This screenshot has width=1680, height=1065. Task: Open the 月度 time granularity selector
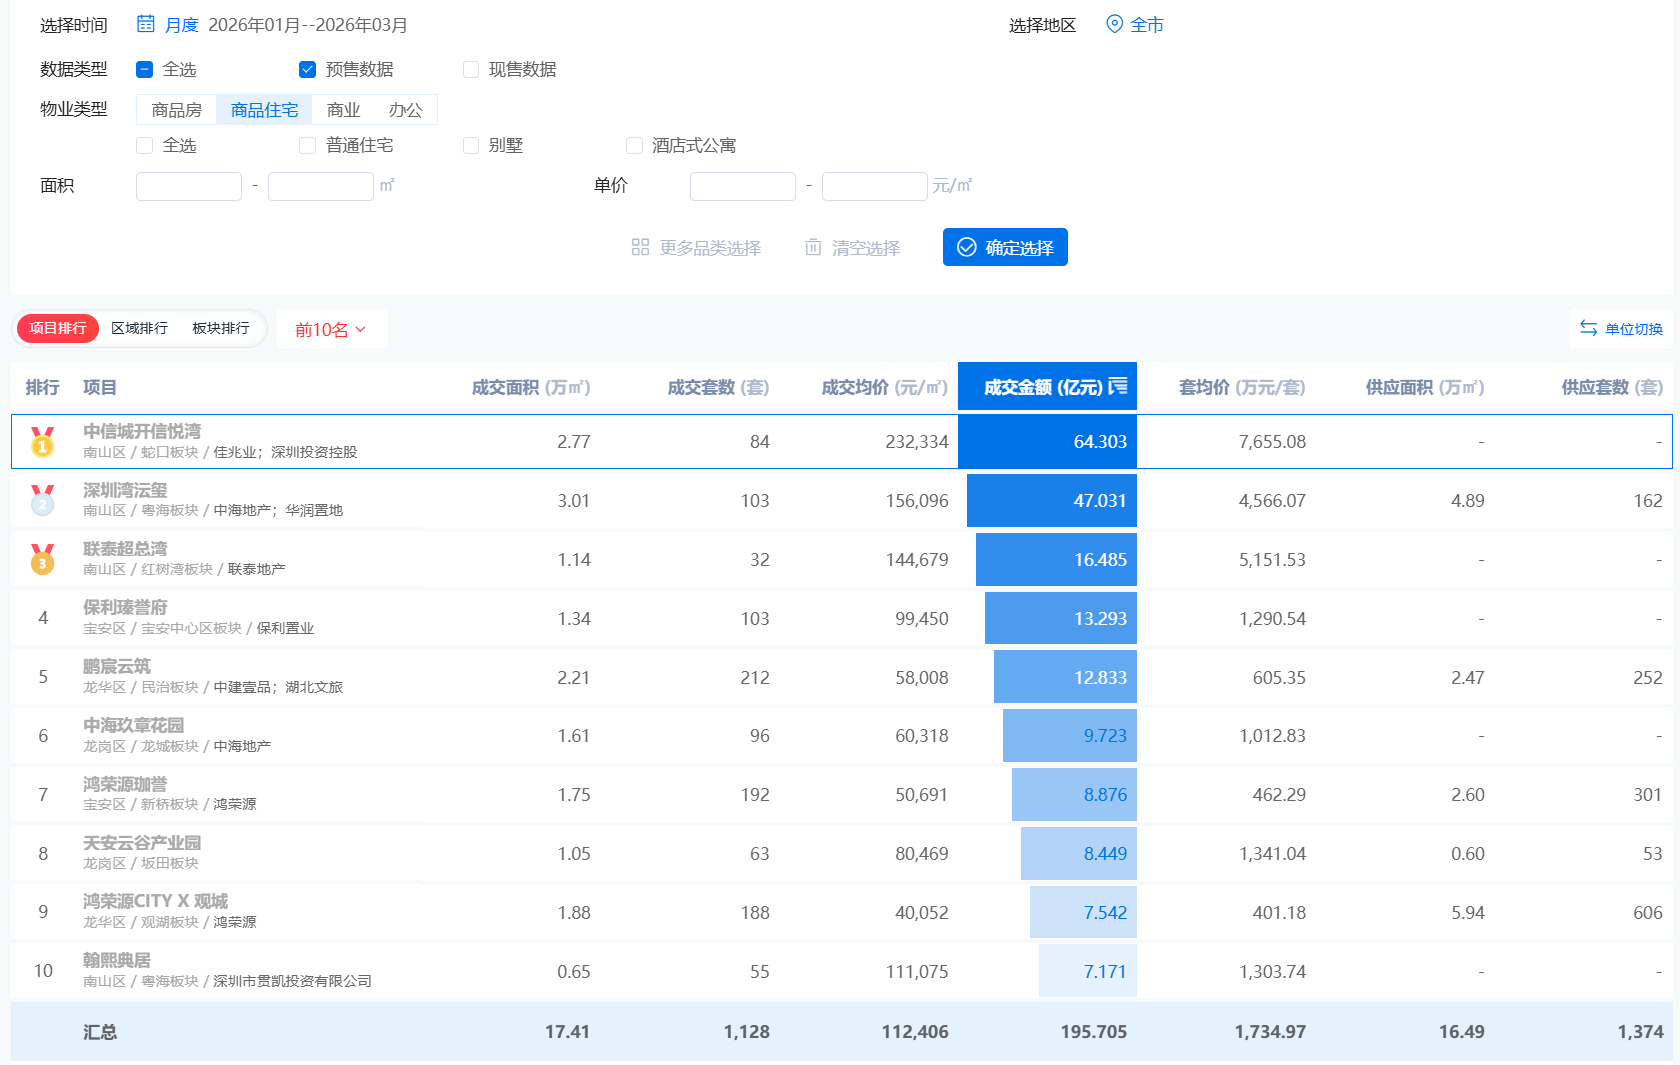click(181, 25)
